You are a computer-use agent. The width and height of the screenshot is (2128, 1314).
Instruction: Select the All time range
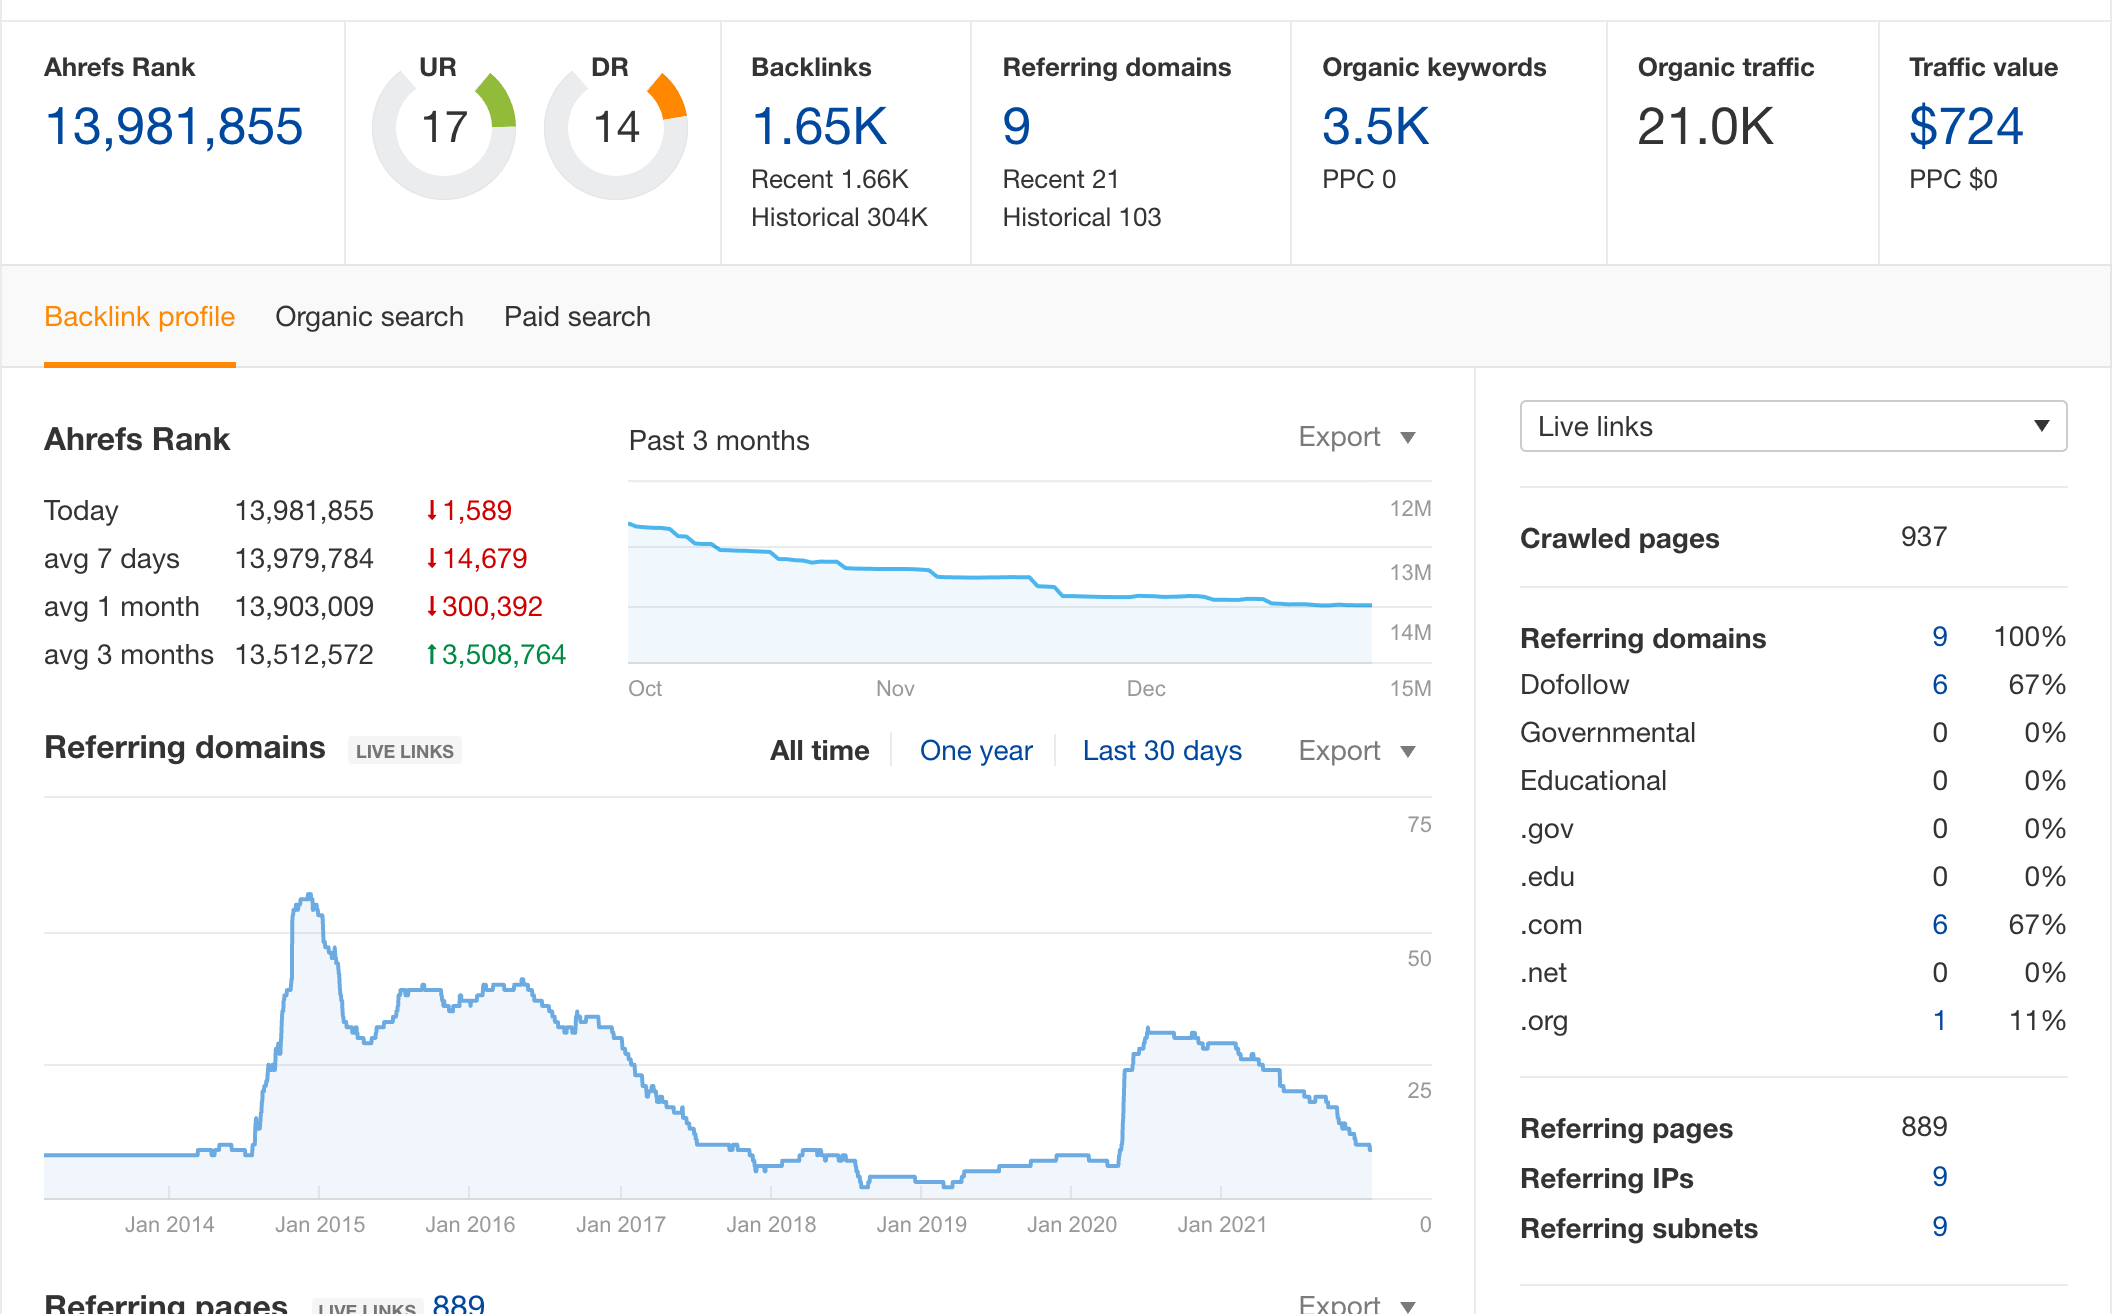point(819,751)
